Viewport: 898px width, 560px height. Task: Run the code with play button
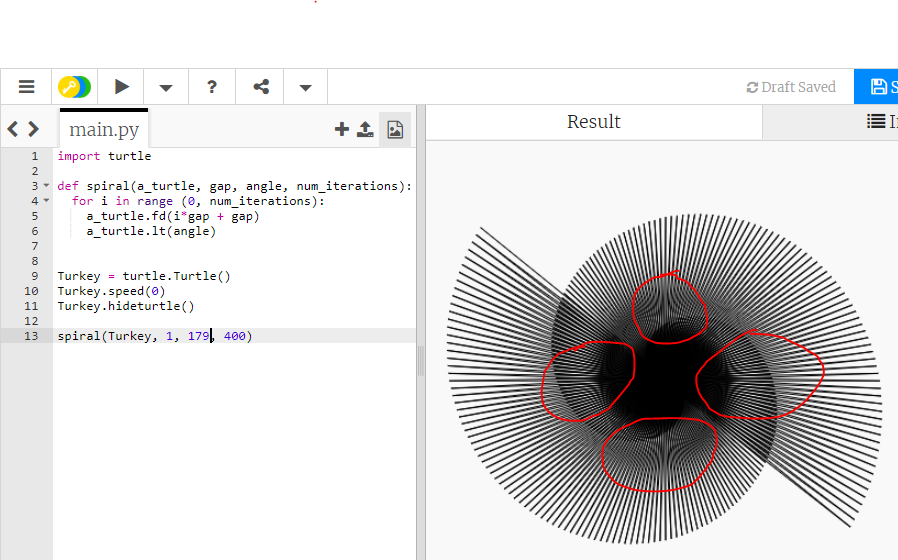click(x=122, y=87)
